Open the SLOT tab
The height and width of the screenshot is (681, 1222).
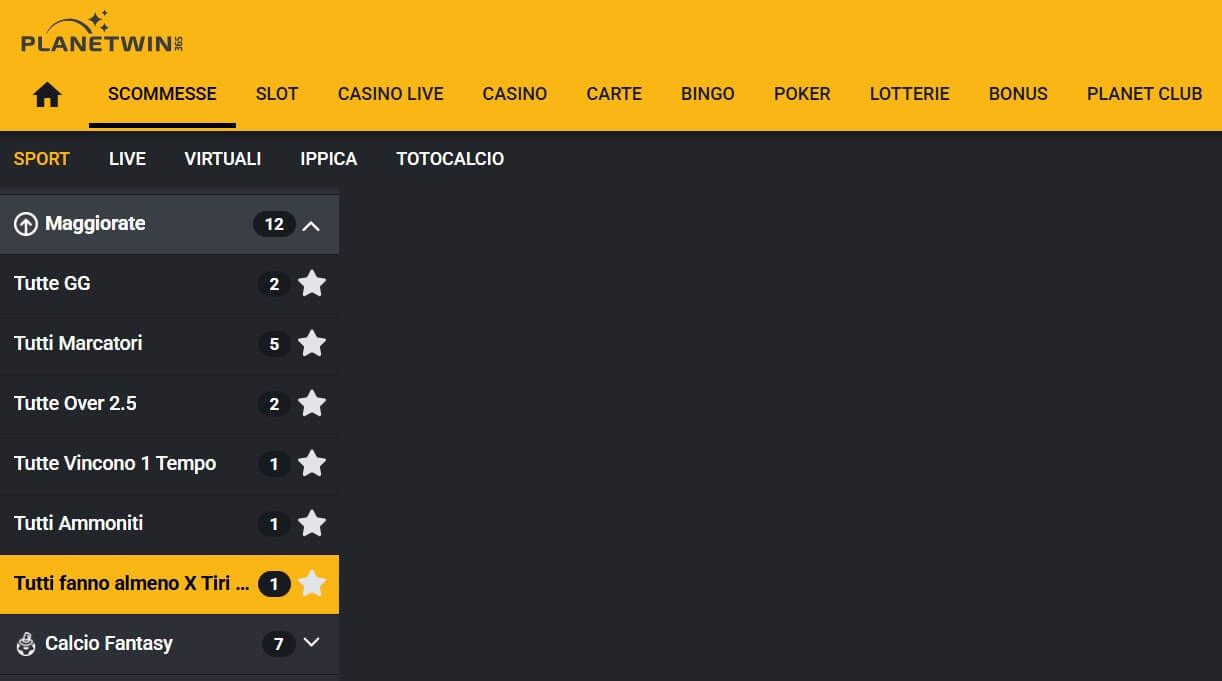(x=277, y=94)
